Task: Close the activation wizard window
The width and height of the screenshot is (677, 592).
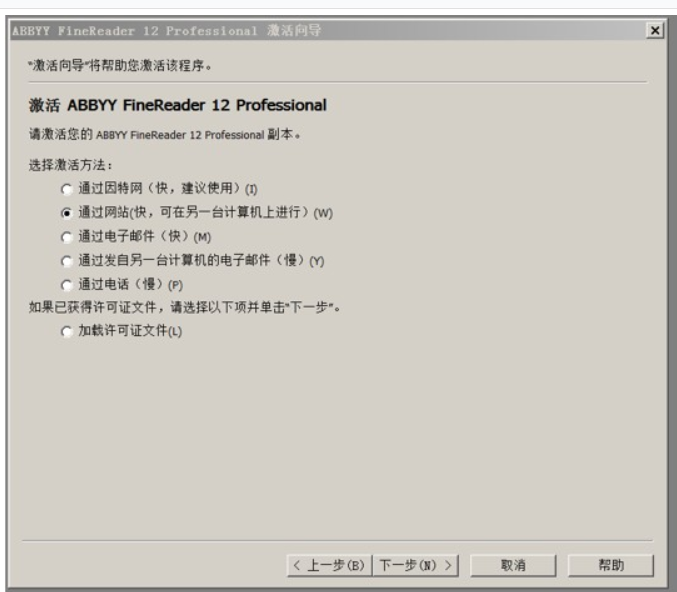Action: coord(655,31)
